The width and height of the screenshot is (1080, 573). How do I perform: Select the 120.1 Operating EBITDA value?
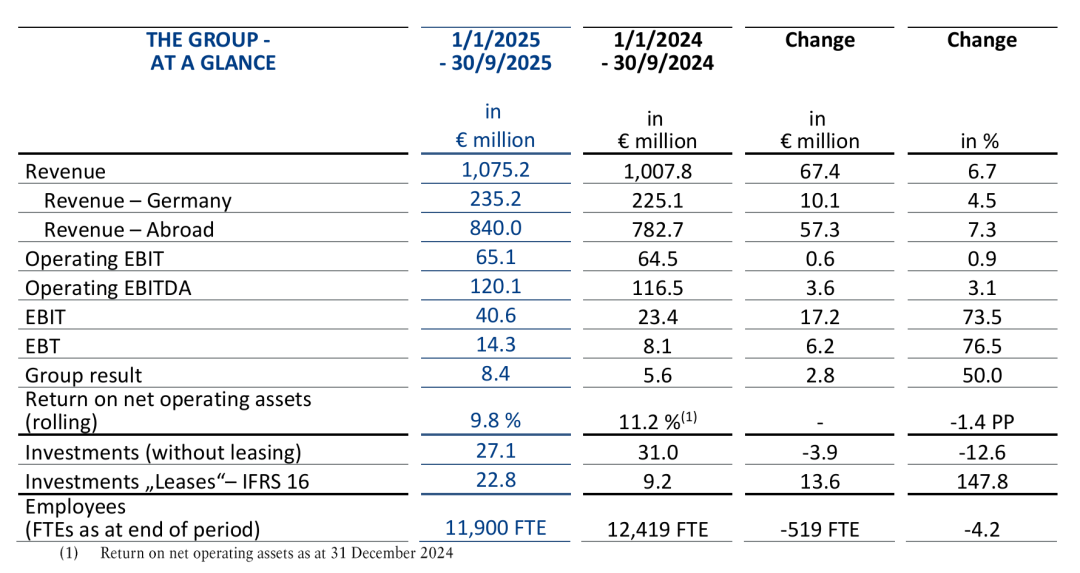[x=495, y=288]
